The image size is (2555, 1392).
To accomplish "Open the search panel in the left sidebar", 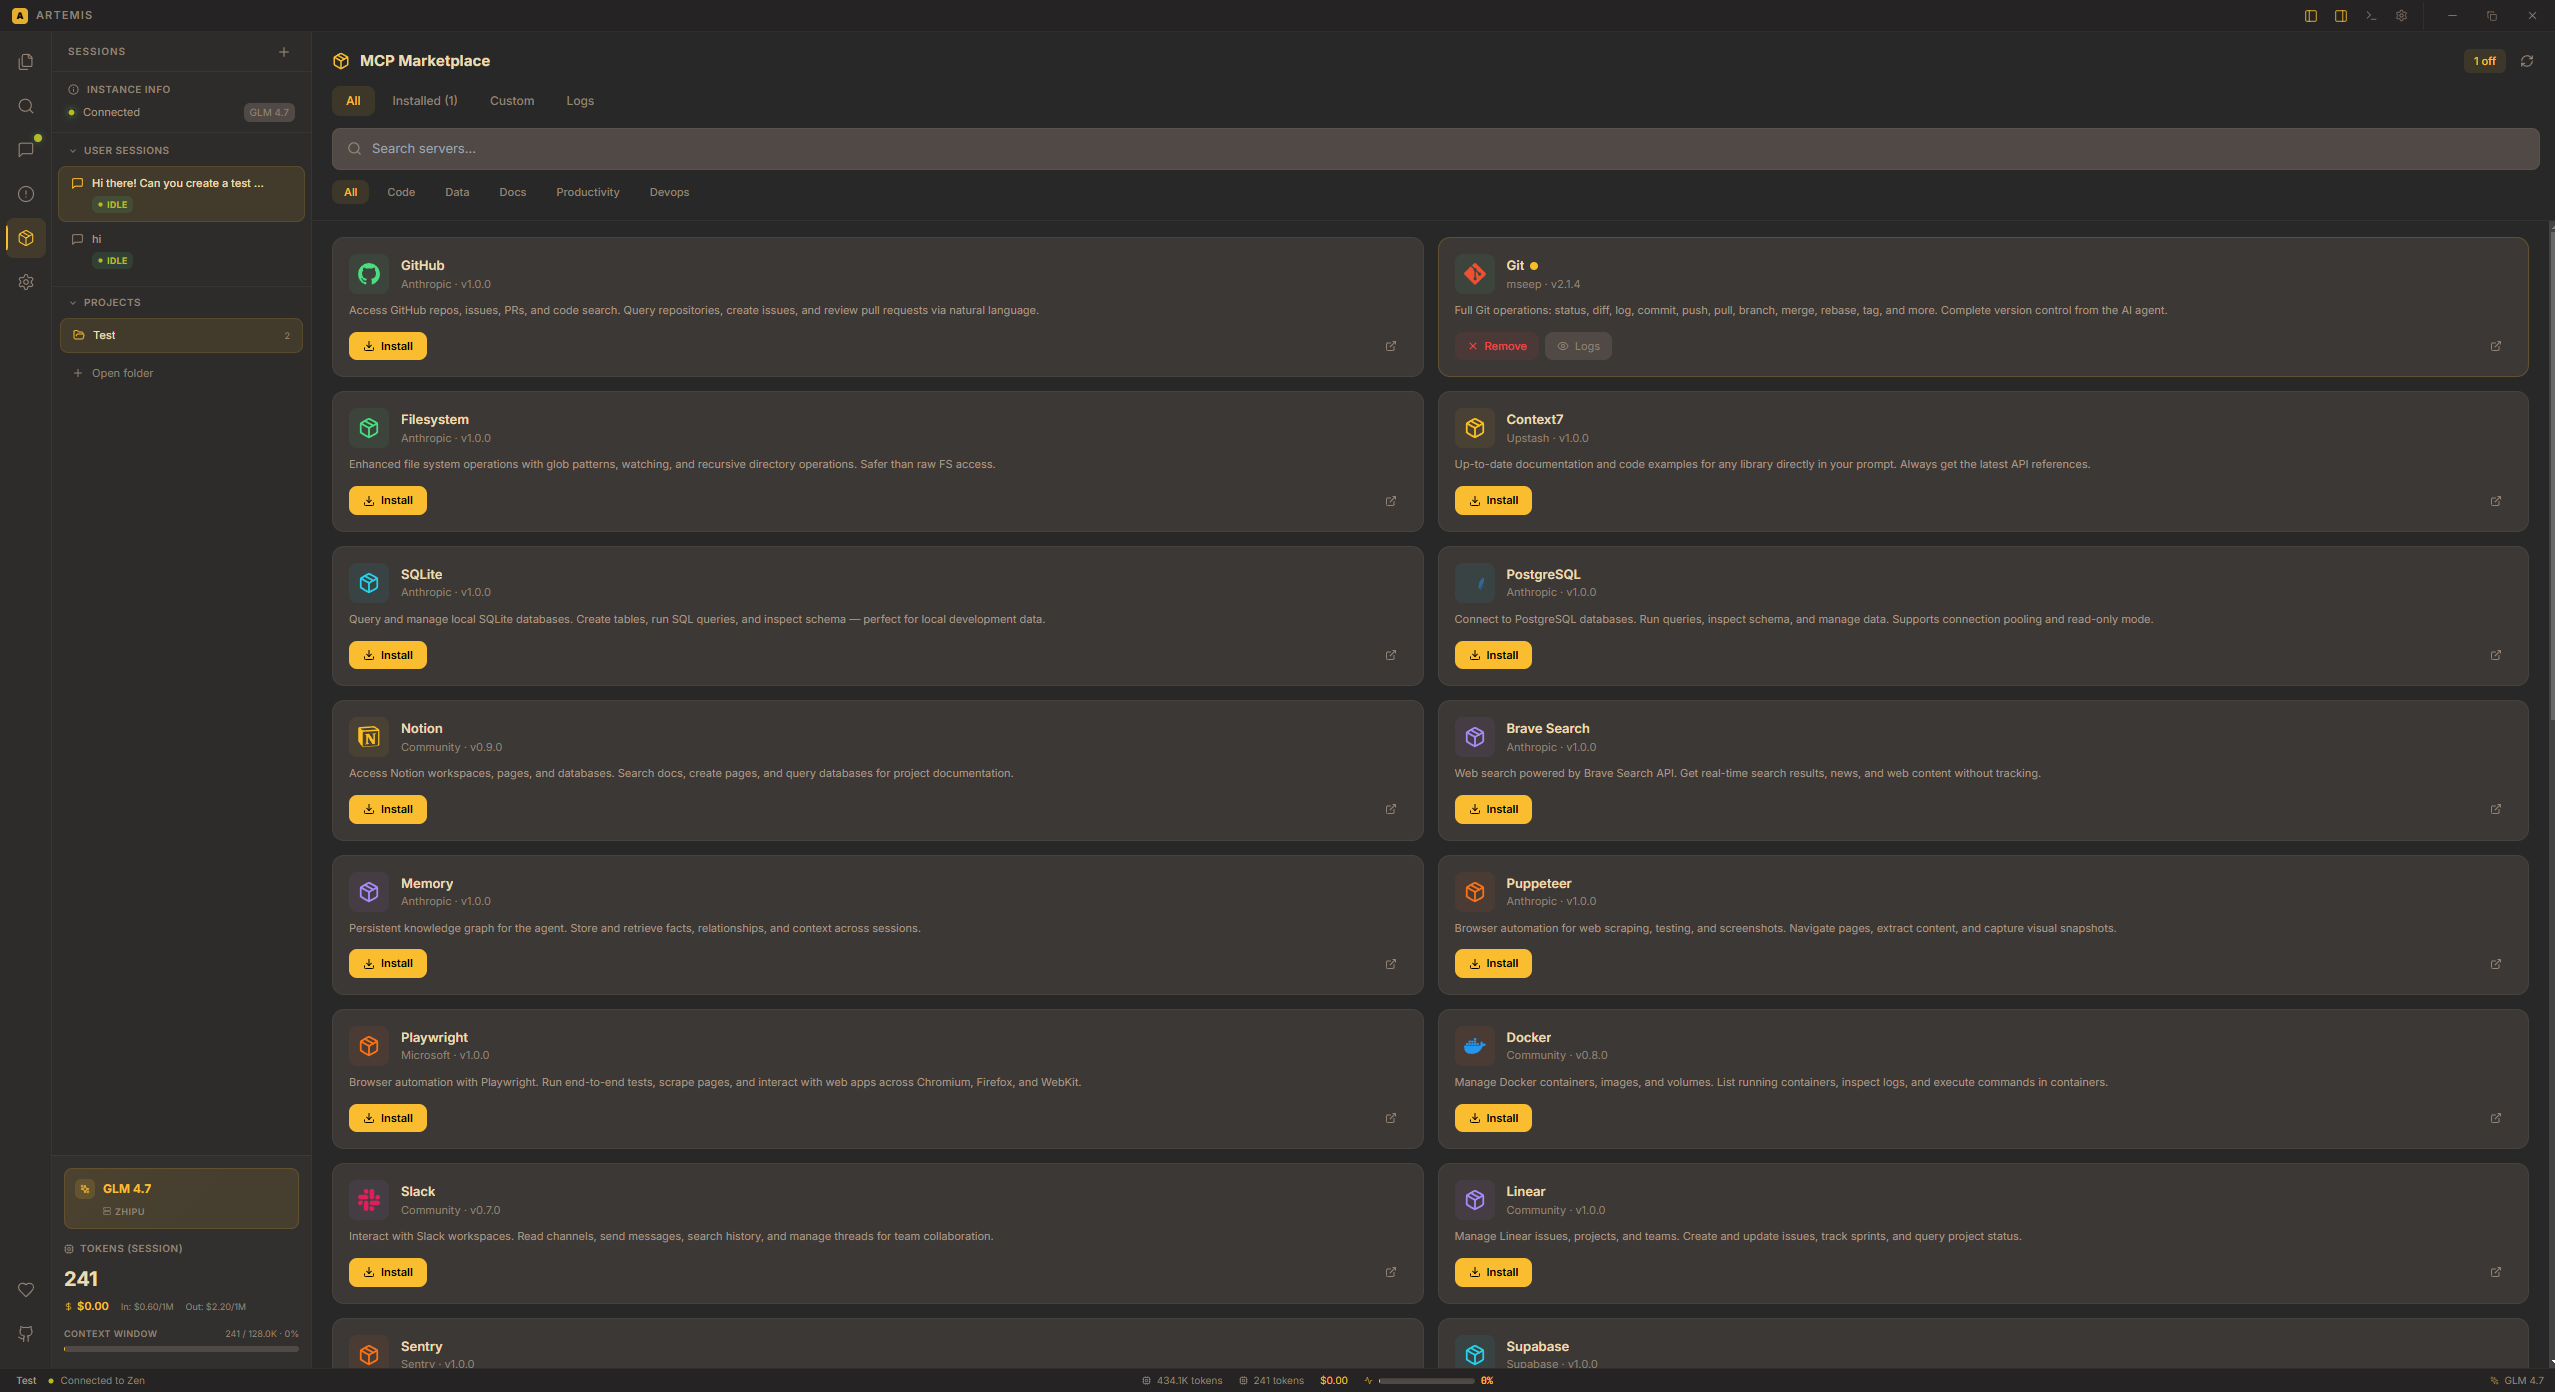I will click(26, 105).
